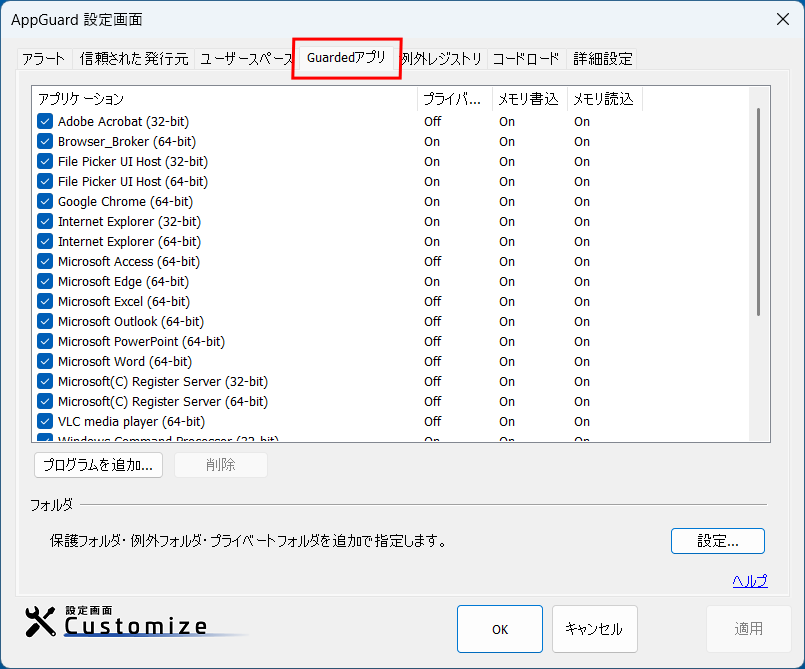Sort by the メモリ書込 column header
Viewport: 805px width, 669px height.
pyautogui.click(x=529, y=99)
